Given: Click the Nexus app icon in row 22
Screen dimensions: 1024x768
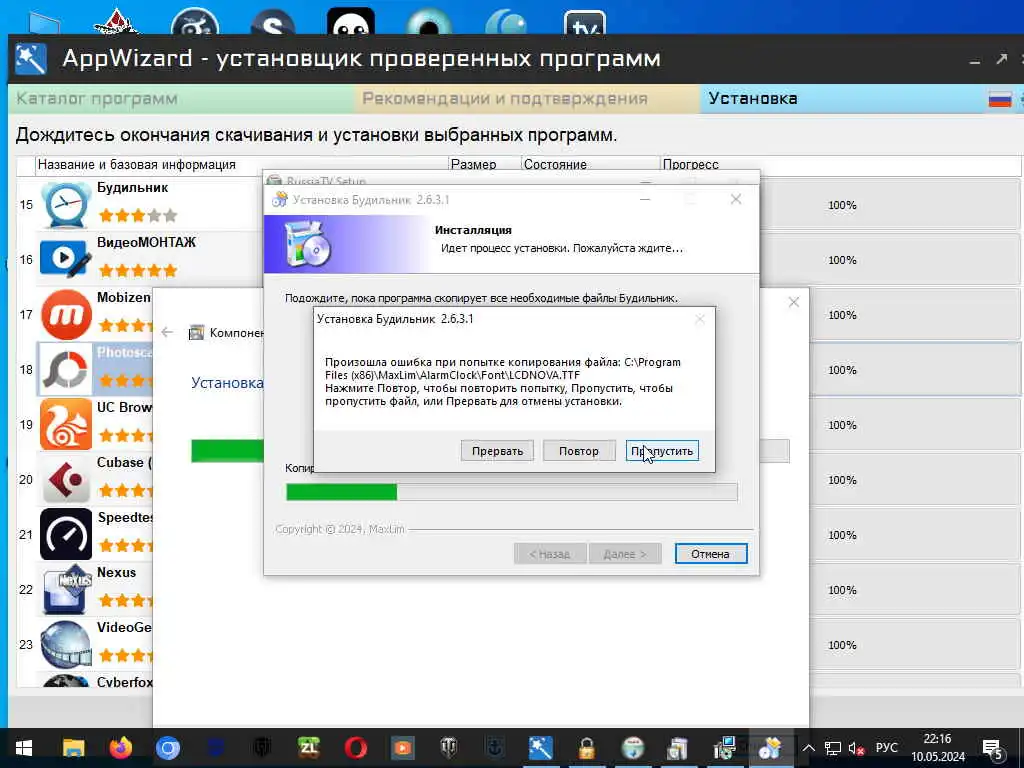Looking at the screenshot, I should (x=66, y=589).
